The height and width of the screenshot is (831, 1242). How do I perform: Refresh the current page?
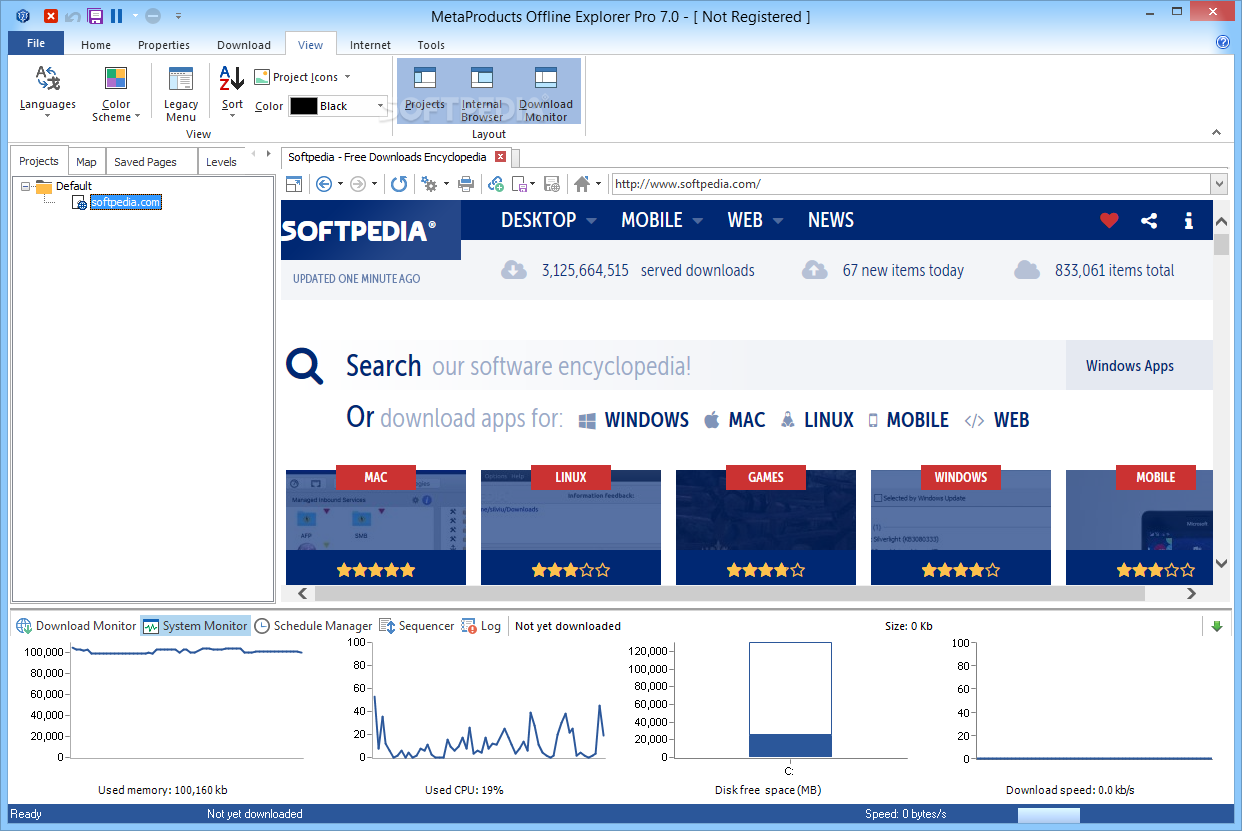[399, 184]
